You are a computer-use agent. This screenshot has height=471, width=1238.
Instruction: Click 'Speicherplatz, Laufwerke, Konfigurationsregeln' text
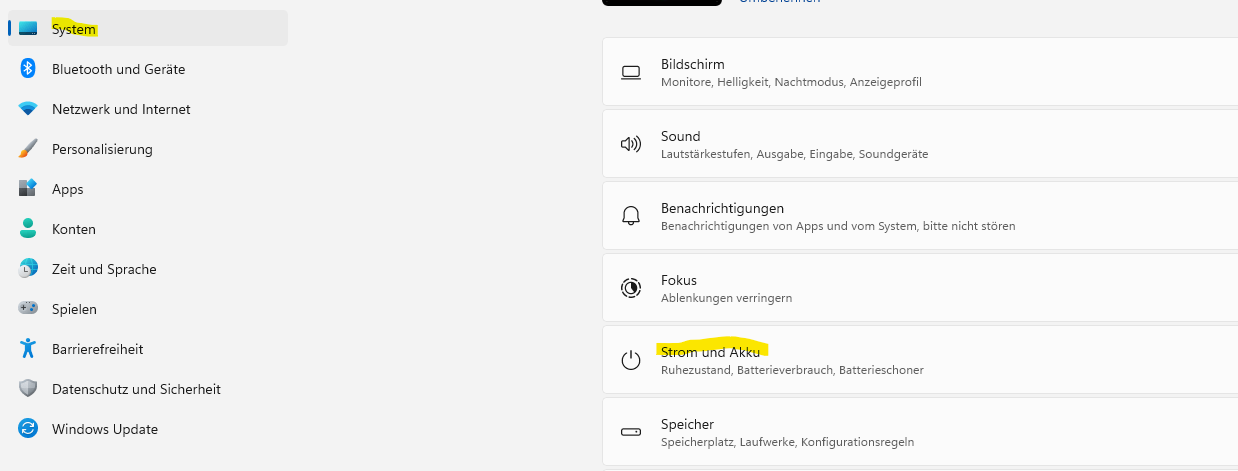click(x=787, y=442)
